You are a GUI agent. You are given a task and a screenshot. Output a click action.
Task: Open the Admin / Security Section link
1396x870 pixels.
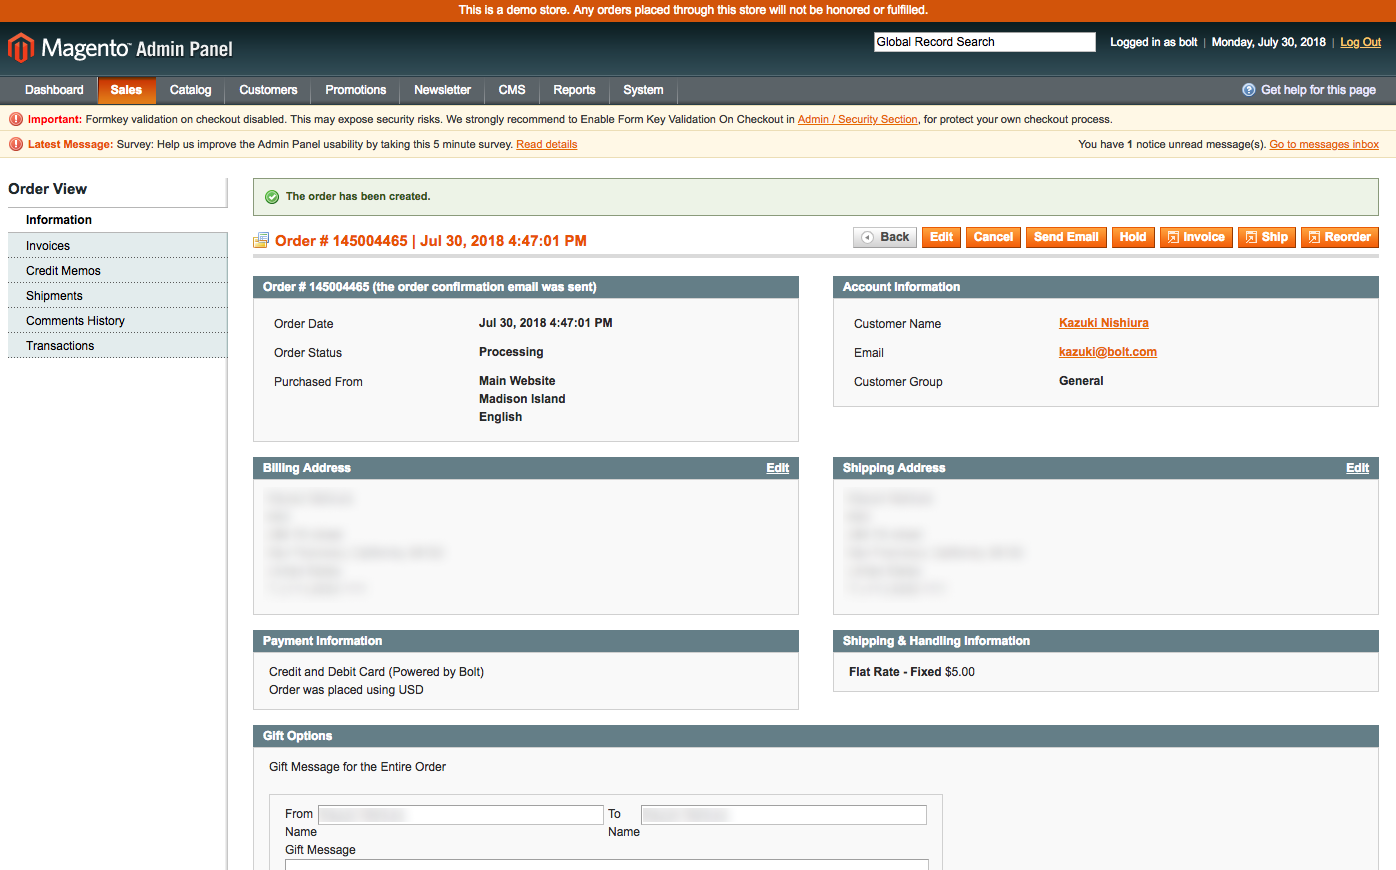(x=857, y=119)
